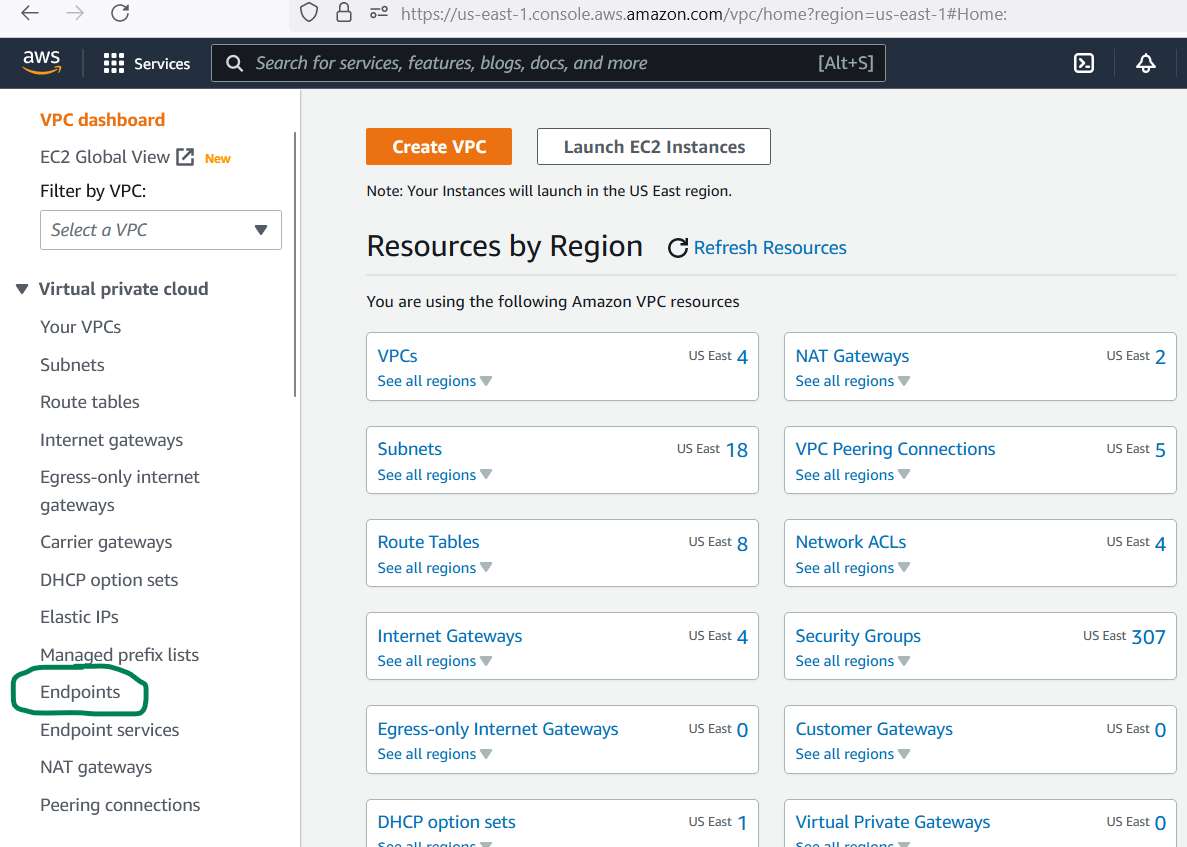The width and height of the screenshot is (1187, 847).
Task: Open the DHCP option sets resource card link
Action: (446, 822)
